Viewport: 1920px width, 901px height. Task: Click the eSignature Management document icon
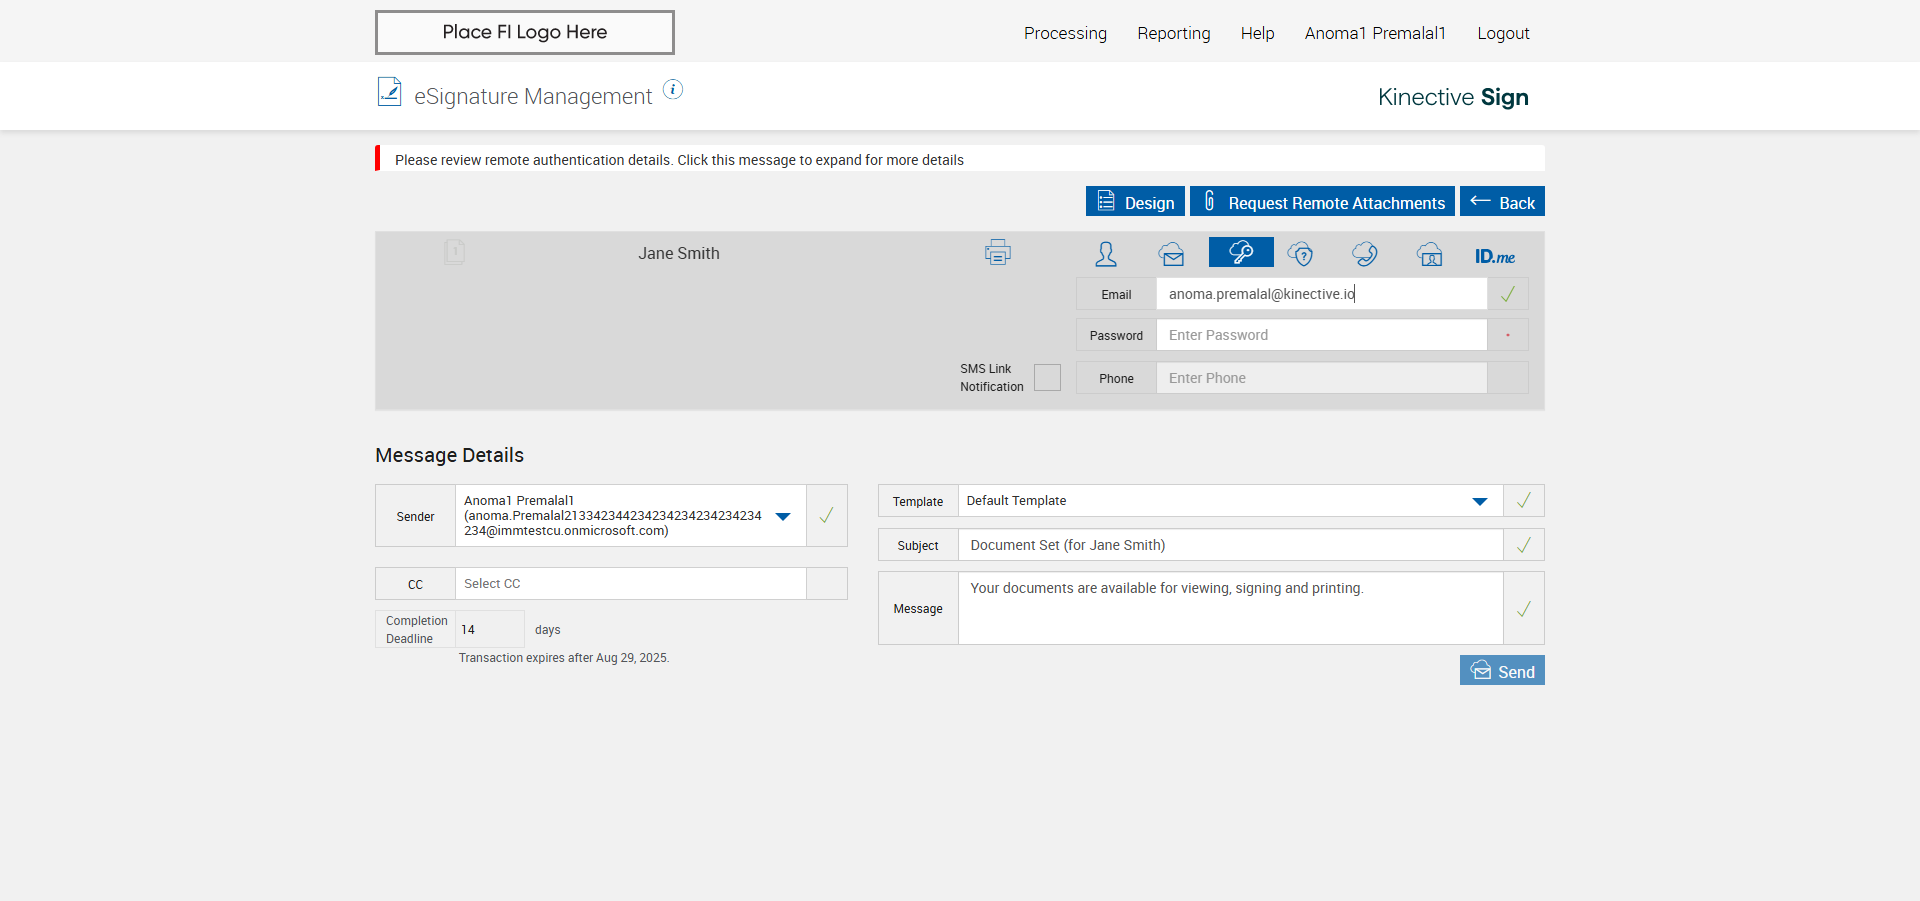(x=389, y=91)
